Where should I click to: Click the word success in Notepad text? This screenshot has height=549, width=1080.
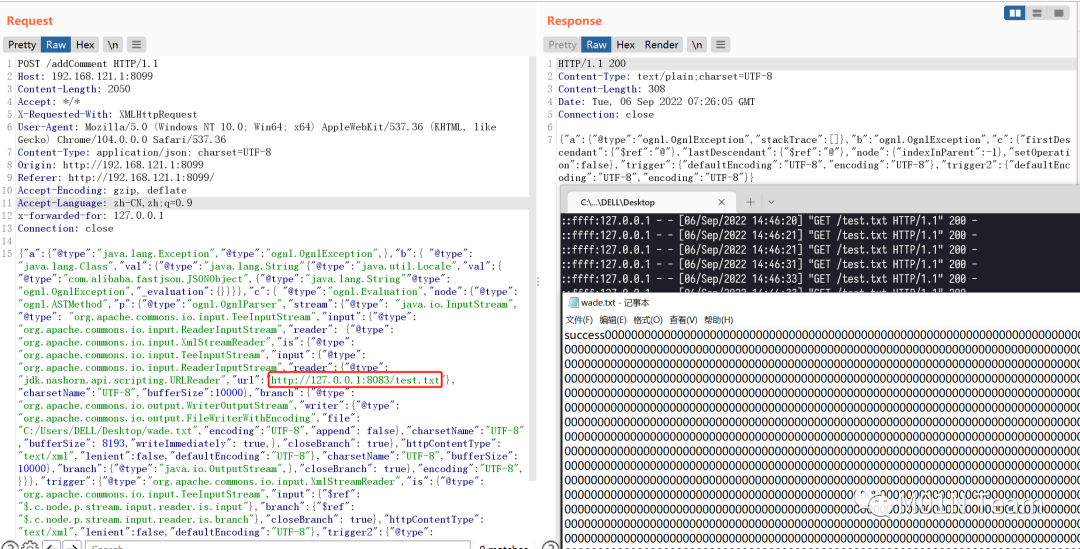[x=585, y=335]
